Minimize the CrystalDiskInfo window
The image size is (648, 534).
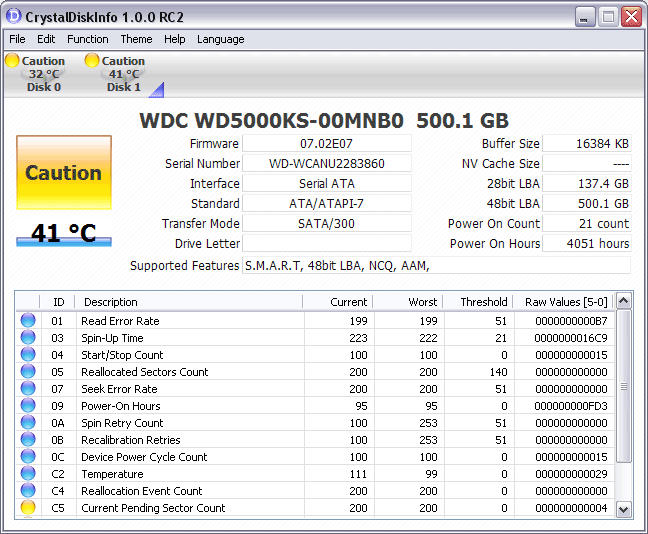pyautogui.click(x=584, y=17)
